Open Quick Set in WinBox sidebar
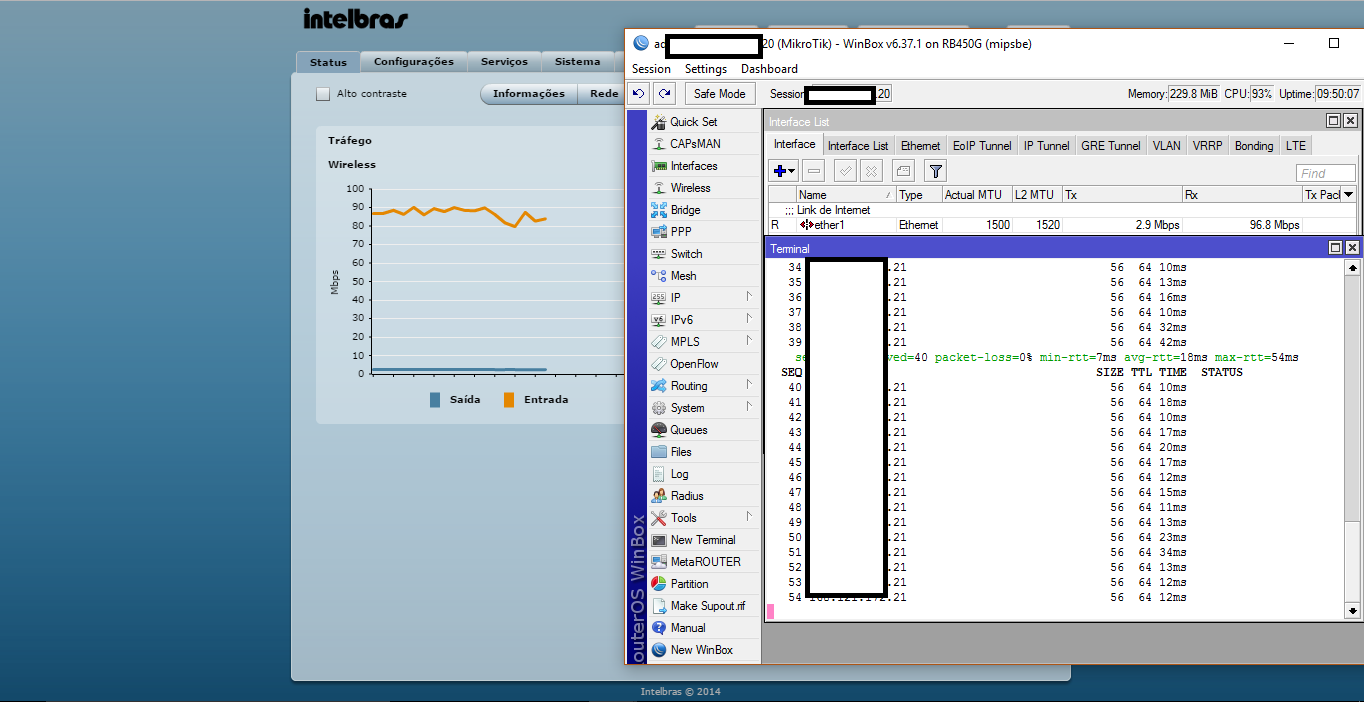 [x=693, y=122]
